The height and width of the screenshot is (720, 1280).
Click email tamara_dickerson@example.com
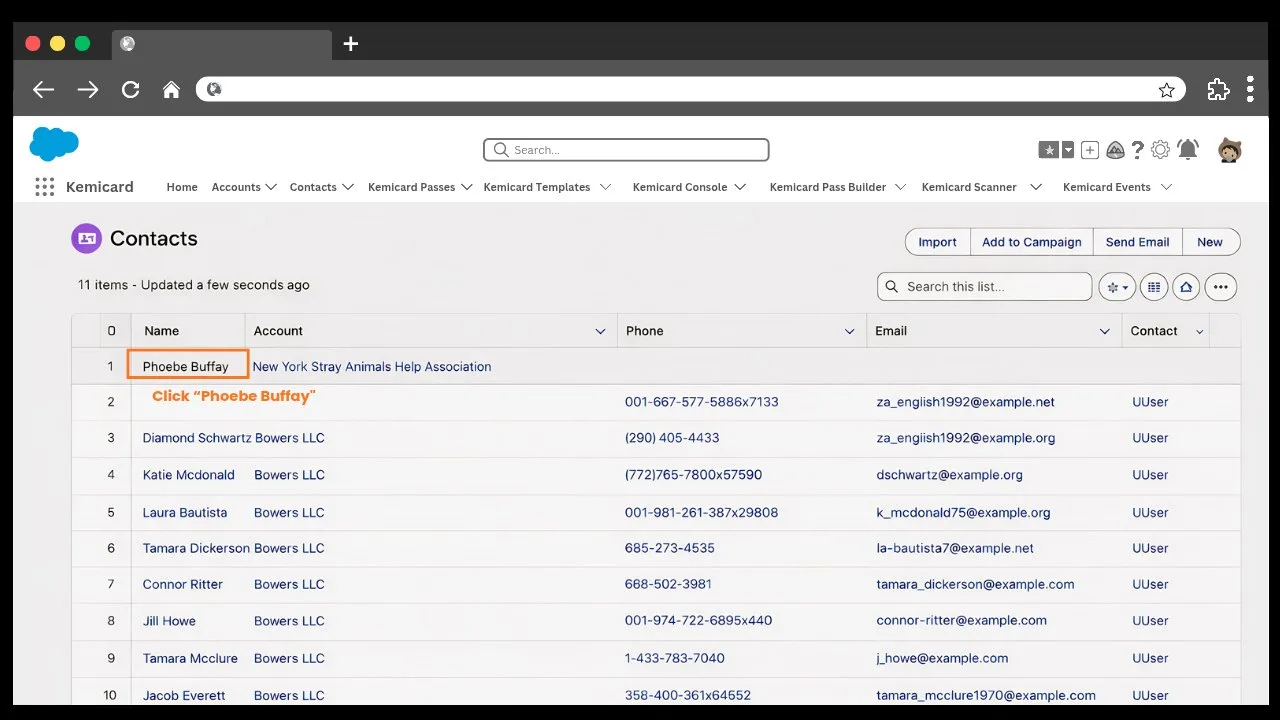(x=975, y=584)
